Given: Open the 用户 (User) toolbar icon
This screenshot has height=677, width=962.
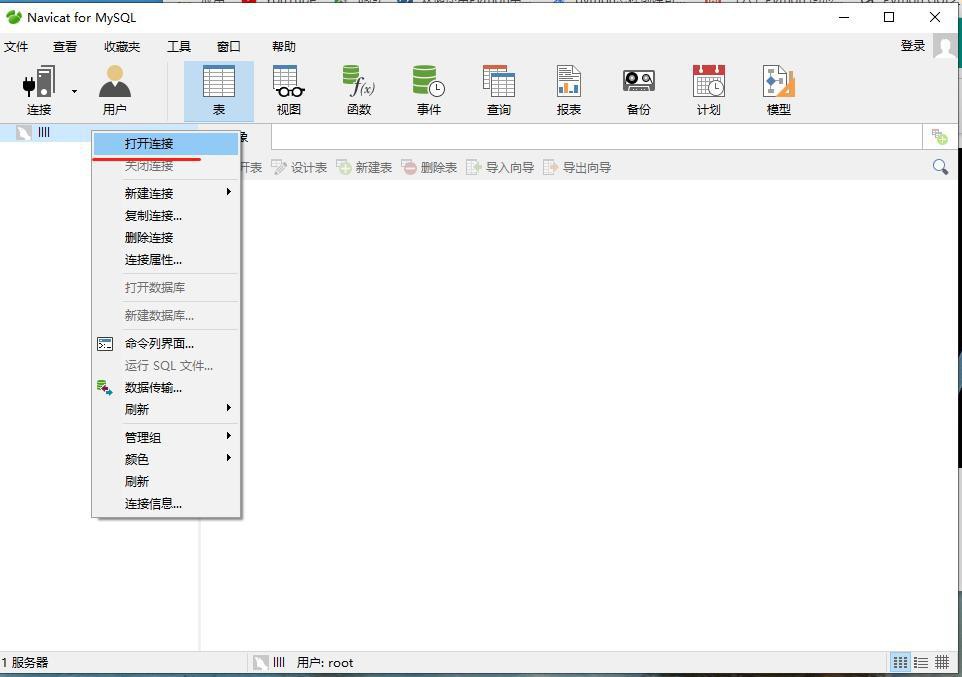Looking at the screenshot, I should pos(115,91).
